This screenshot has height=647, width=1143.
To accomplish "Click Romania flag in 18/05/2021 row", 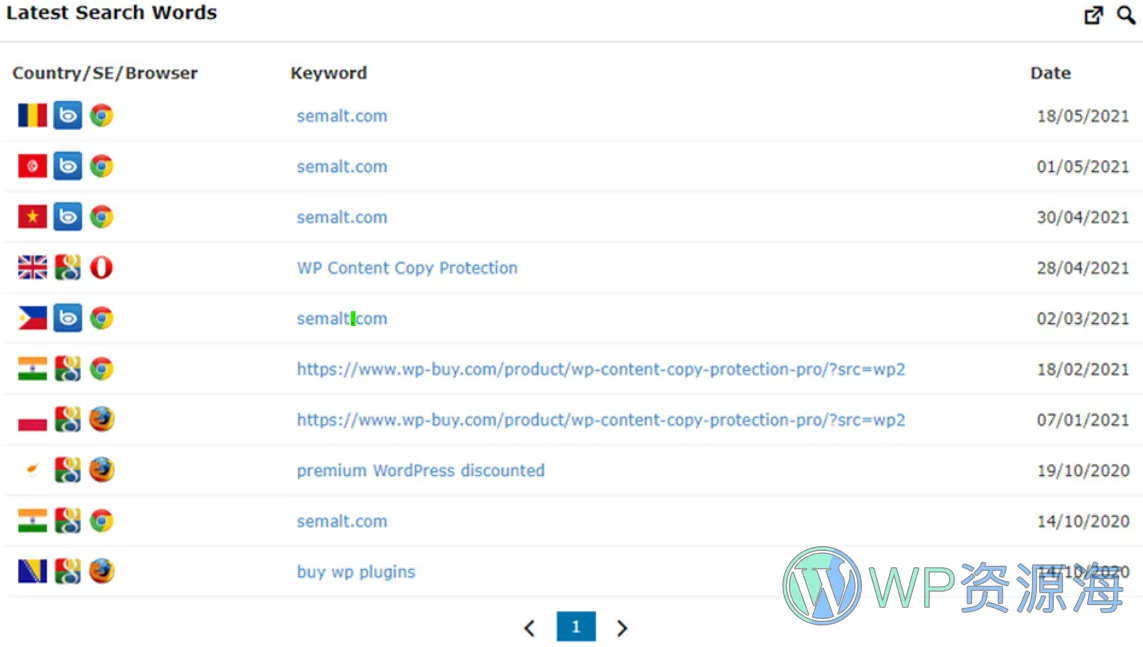I will click(32, 115).
